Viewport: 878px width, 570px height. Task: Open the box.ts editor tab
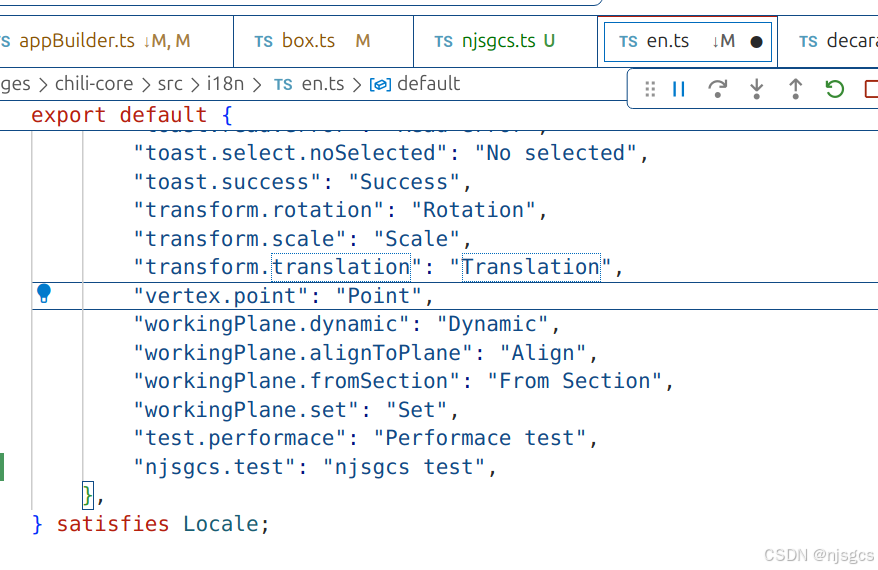click(x=309, y=41)
